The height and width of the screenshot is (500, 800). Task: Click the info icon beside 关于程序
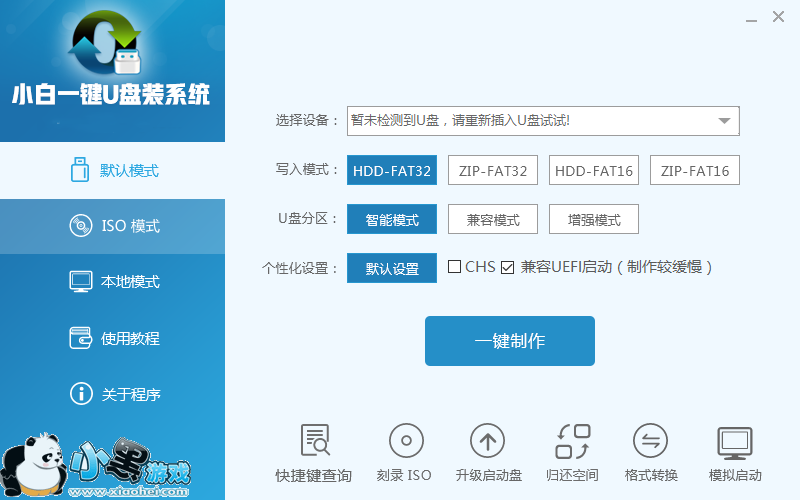pyautogui.click(x=81, y=393)
